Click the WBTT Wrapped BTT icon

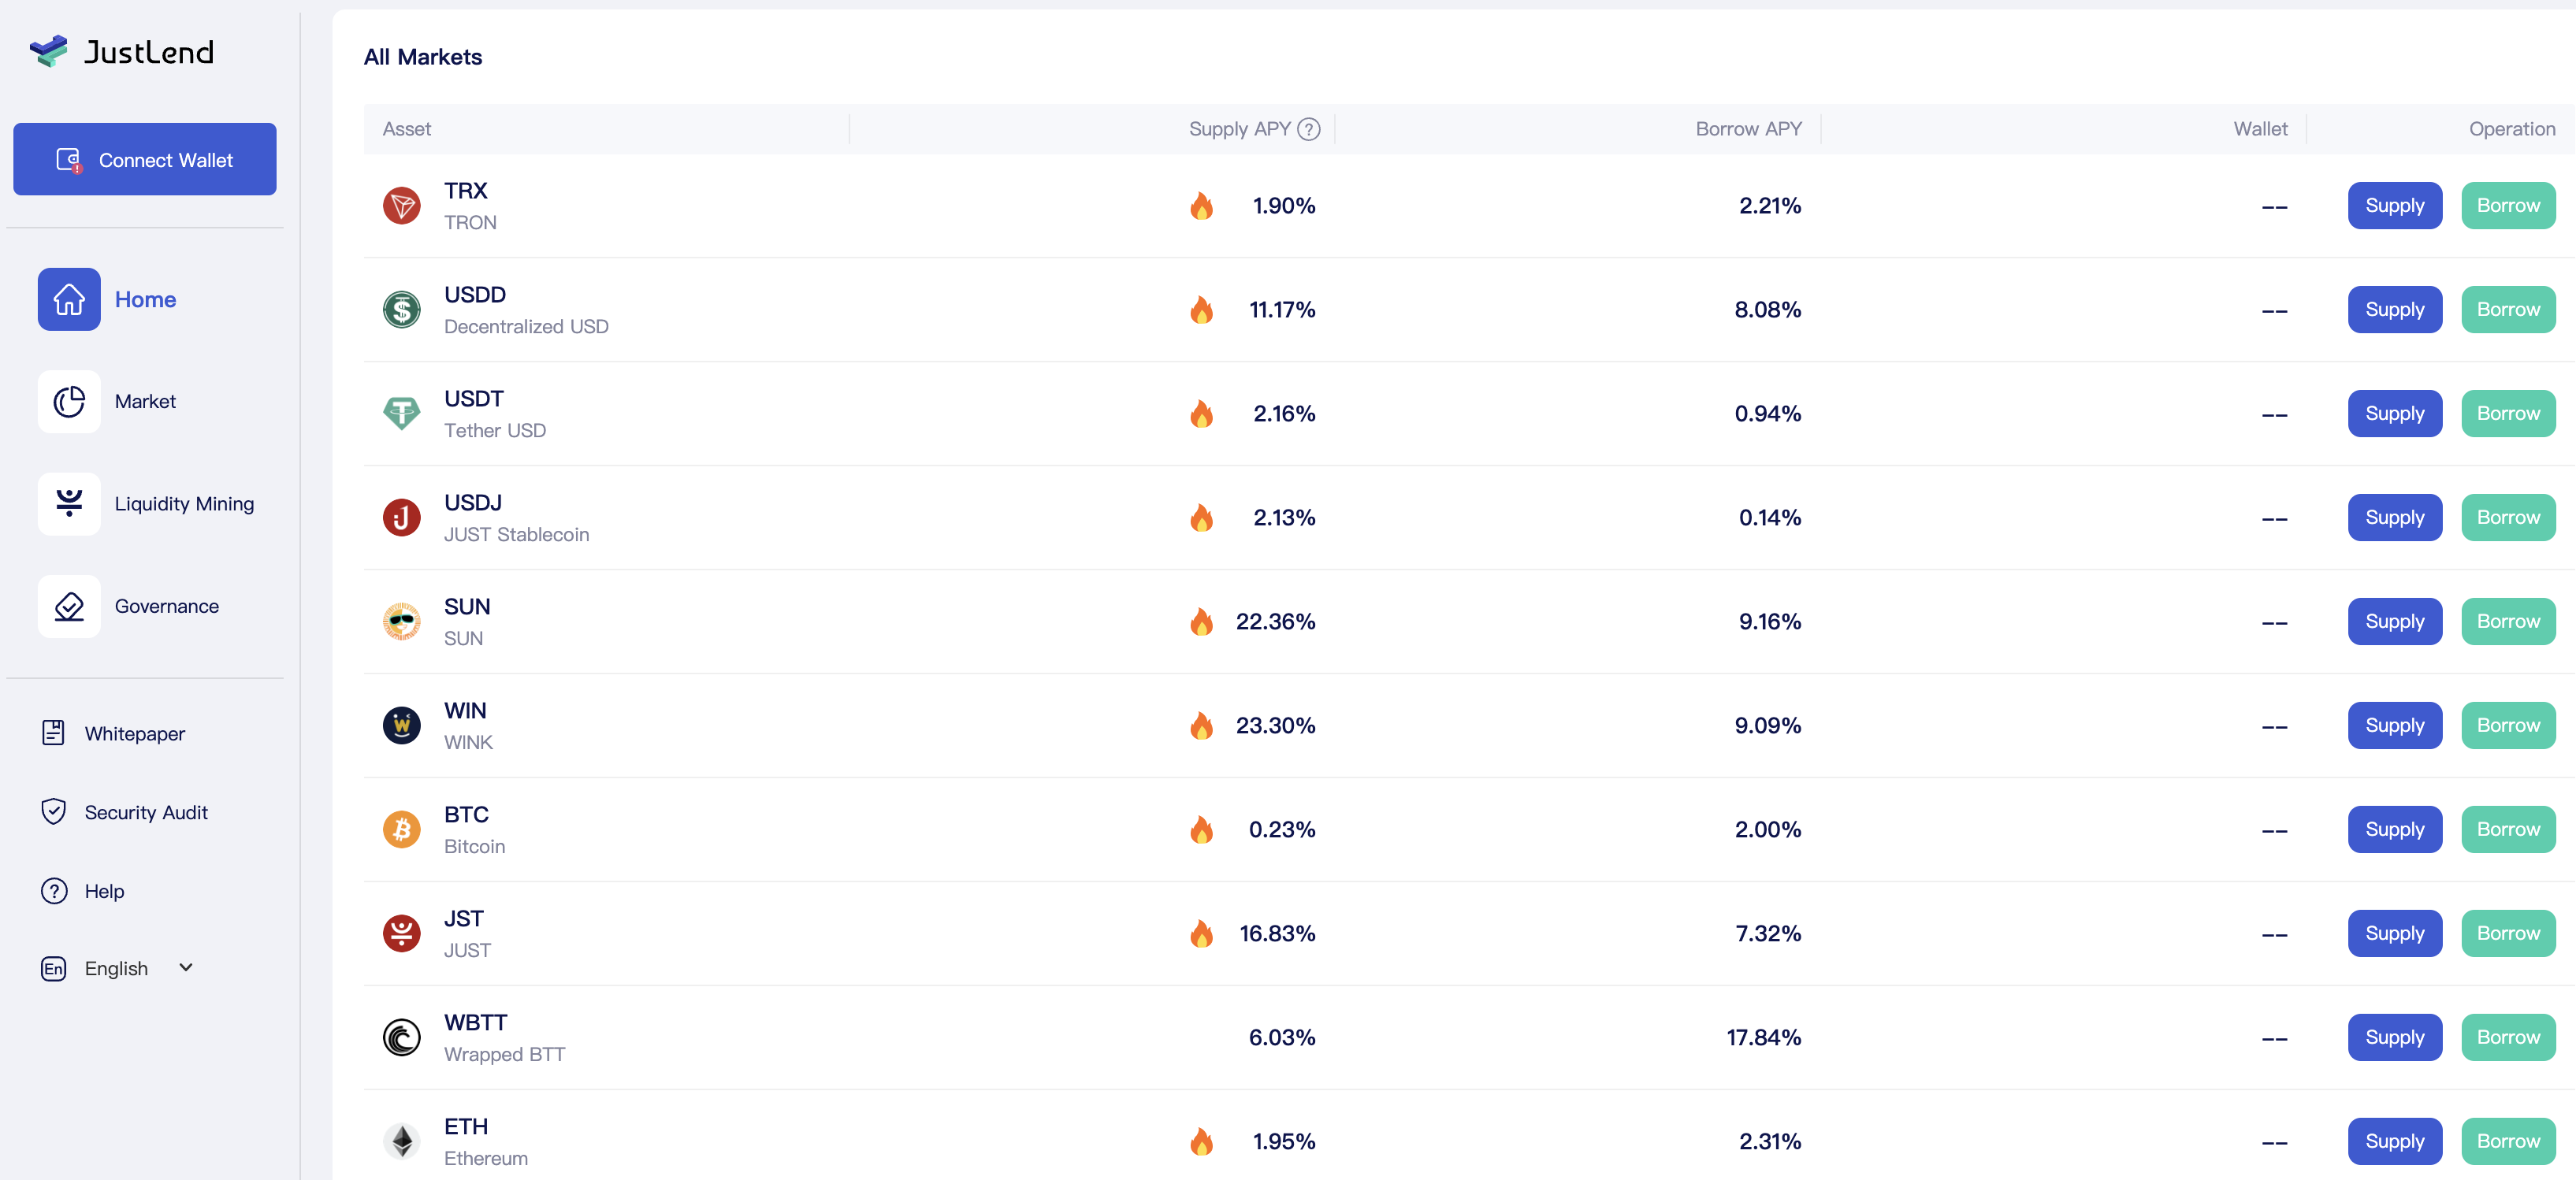pos(402,1037)
